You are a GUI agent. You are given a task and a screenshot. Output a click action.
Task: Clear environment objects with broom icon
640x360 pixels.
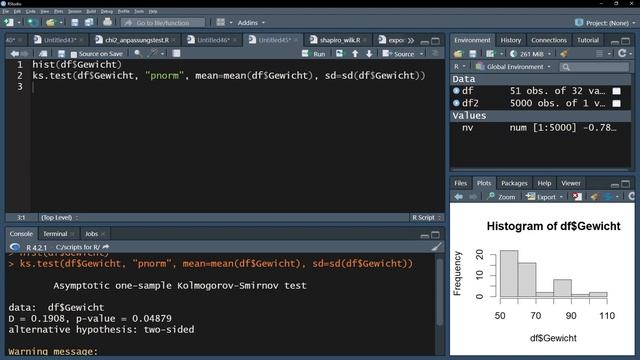pyautogui.click(x=564, y=53)
